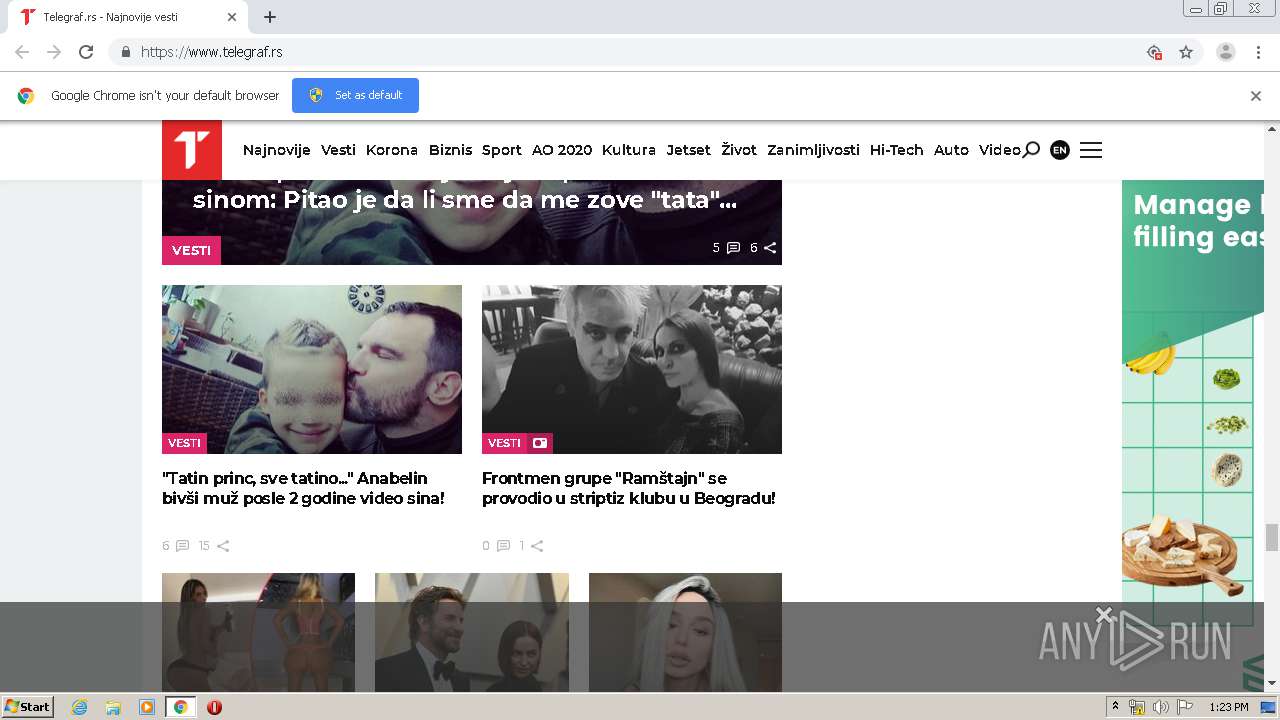Click comments icon under Ramštajn article
1280x720 pixels.
click(x=503, y=546)
